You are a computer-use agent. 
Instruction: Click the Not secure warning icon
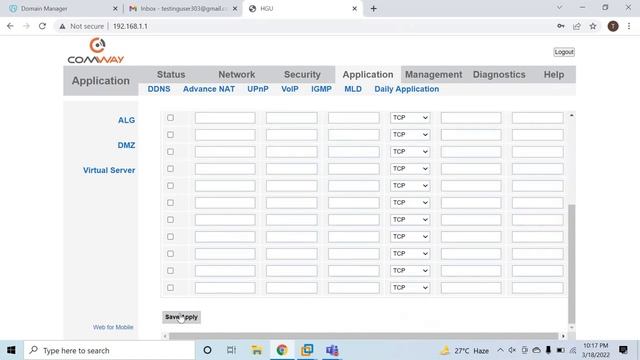coord(62,26)
